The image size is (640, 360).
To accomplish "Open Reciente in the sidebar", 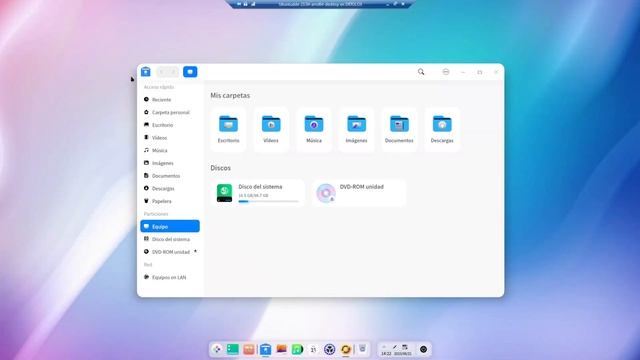I will 170,100.
